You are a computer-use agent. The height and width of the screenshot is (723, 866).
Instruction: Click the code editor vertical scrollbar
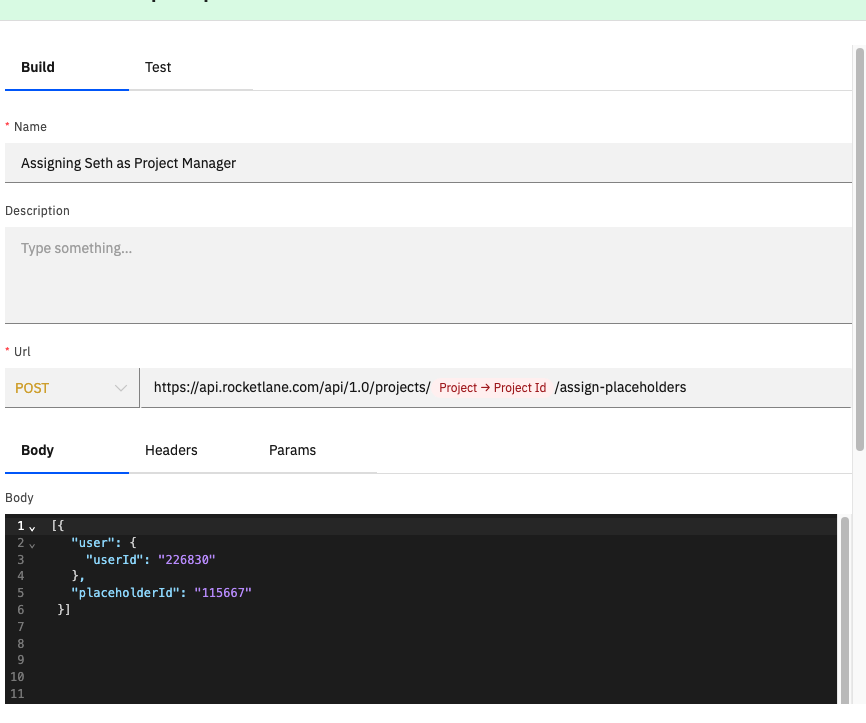pyautogui.click(x=844, y=610)
